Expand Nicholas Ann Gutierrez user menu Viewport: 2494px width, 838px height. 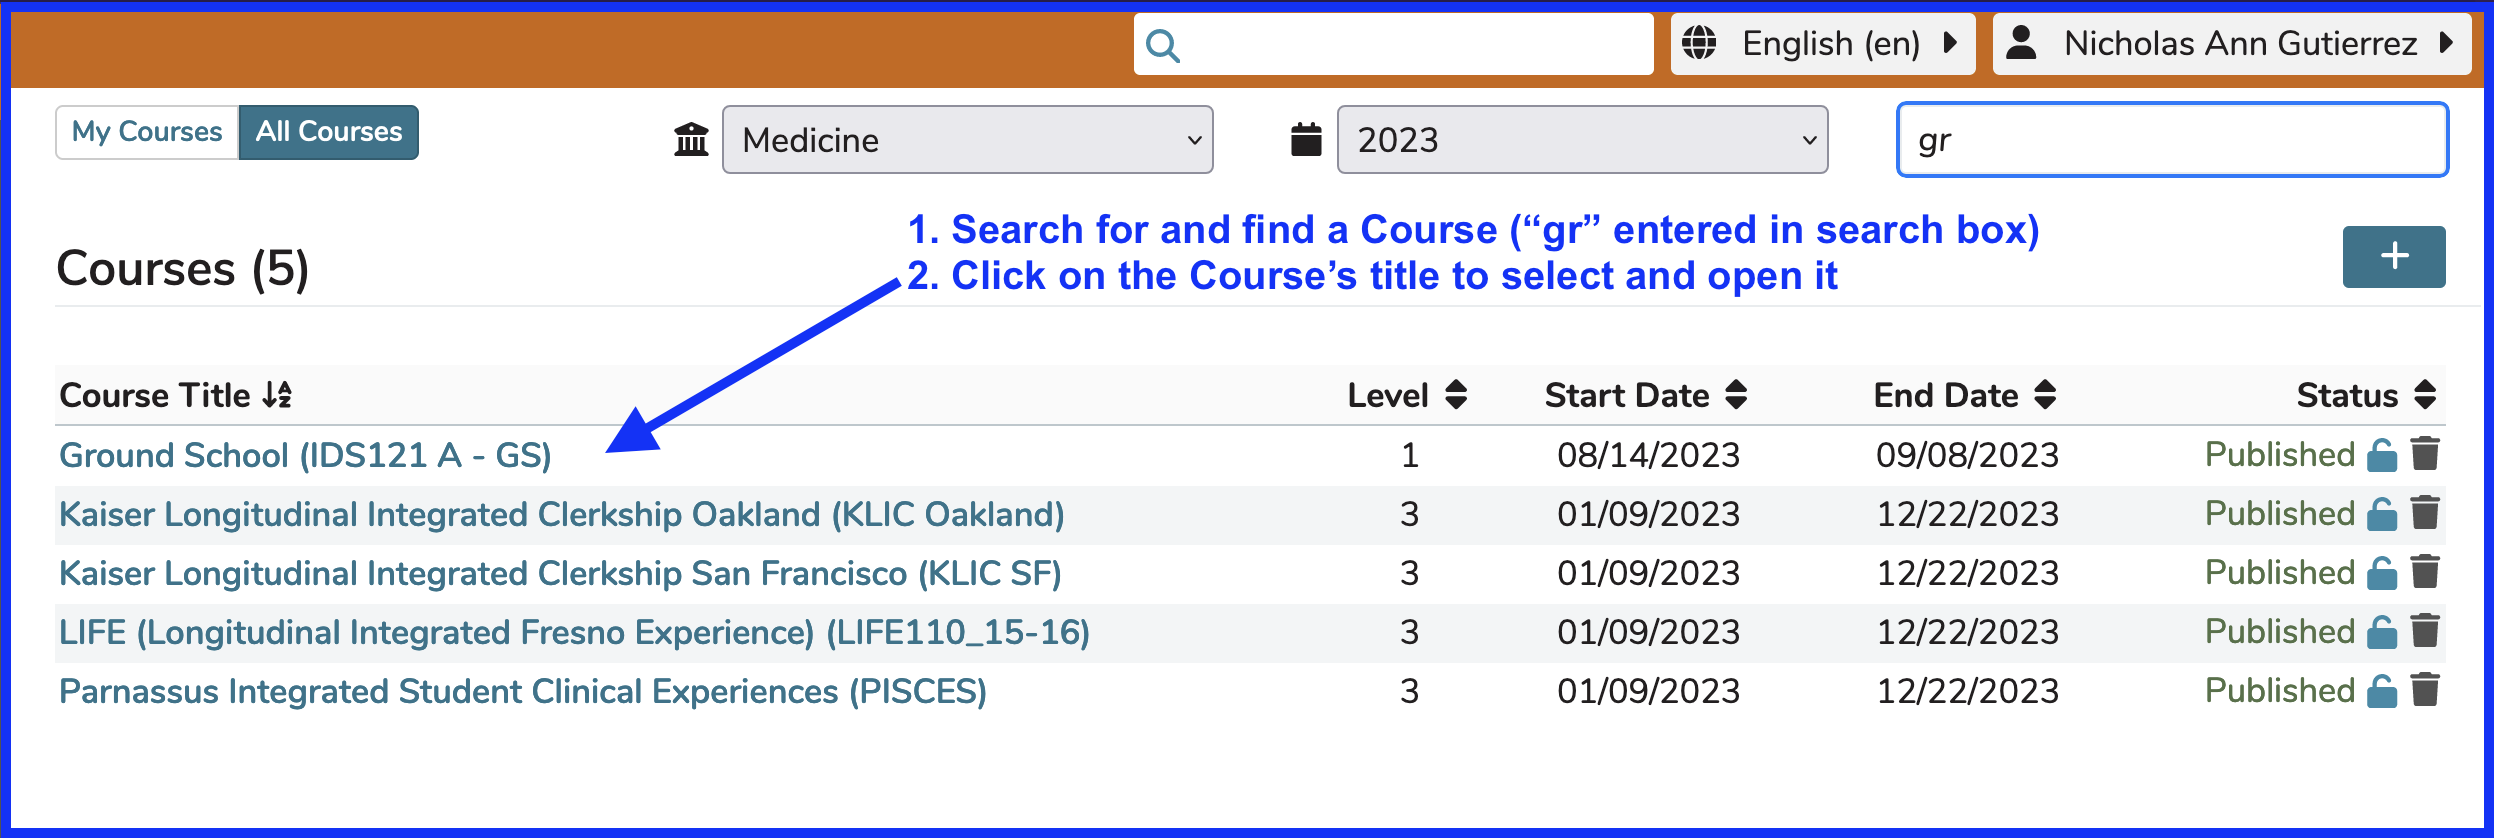pyautogui.click(x=2231, y=44)
